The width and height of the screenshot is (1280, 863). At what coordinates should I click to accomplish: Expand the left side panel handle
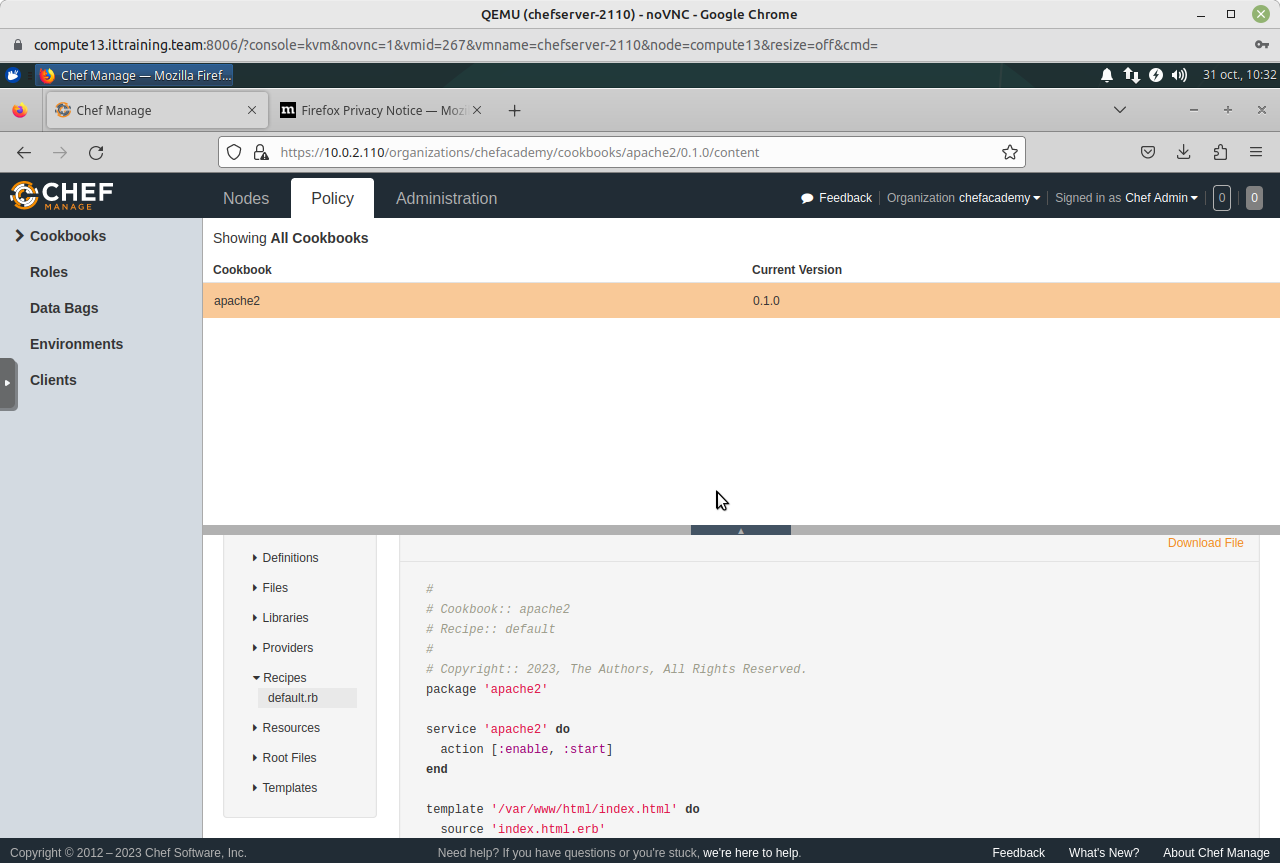(7, 383)
